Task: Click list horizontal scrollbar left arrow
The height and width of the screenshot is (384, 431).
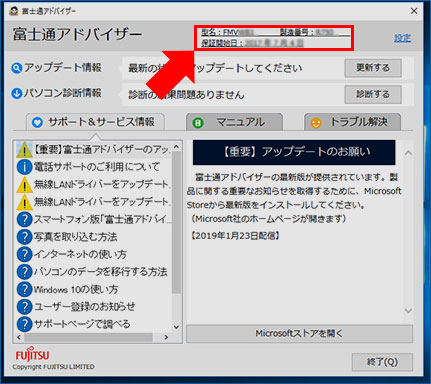Action: tap(19, 337)
